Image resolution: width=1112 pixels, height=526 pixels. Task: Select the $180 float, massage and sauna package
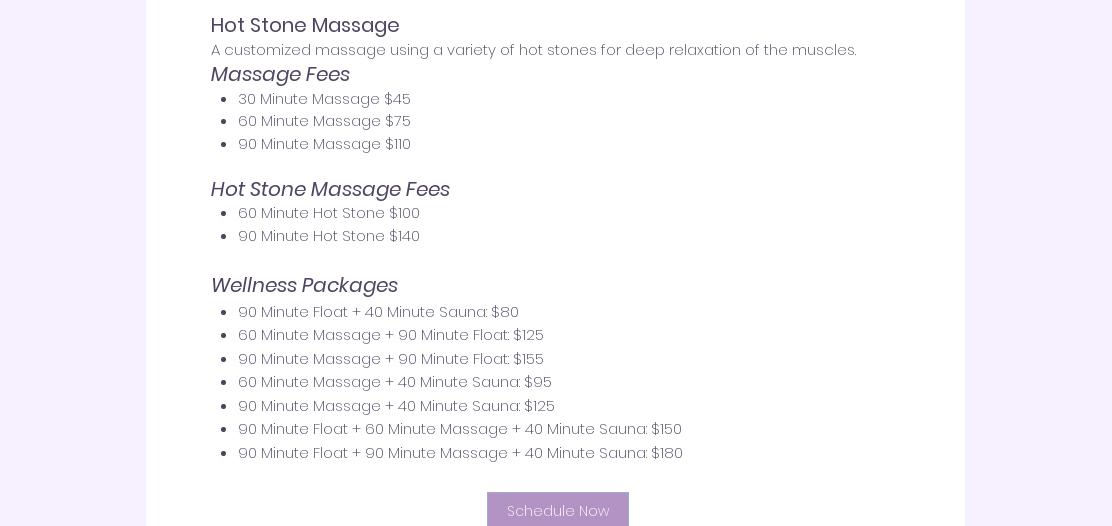point(460,453)
